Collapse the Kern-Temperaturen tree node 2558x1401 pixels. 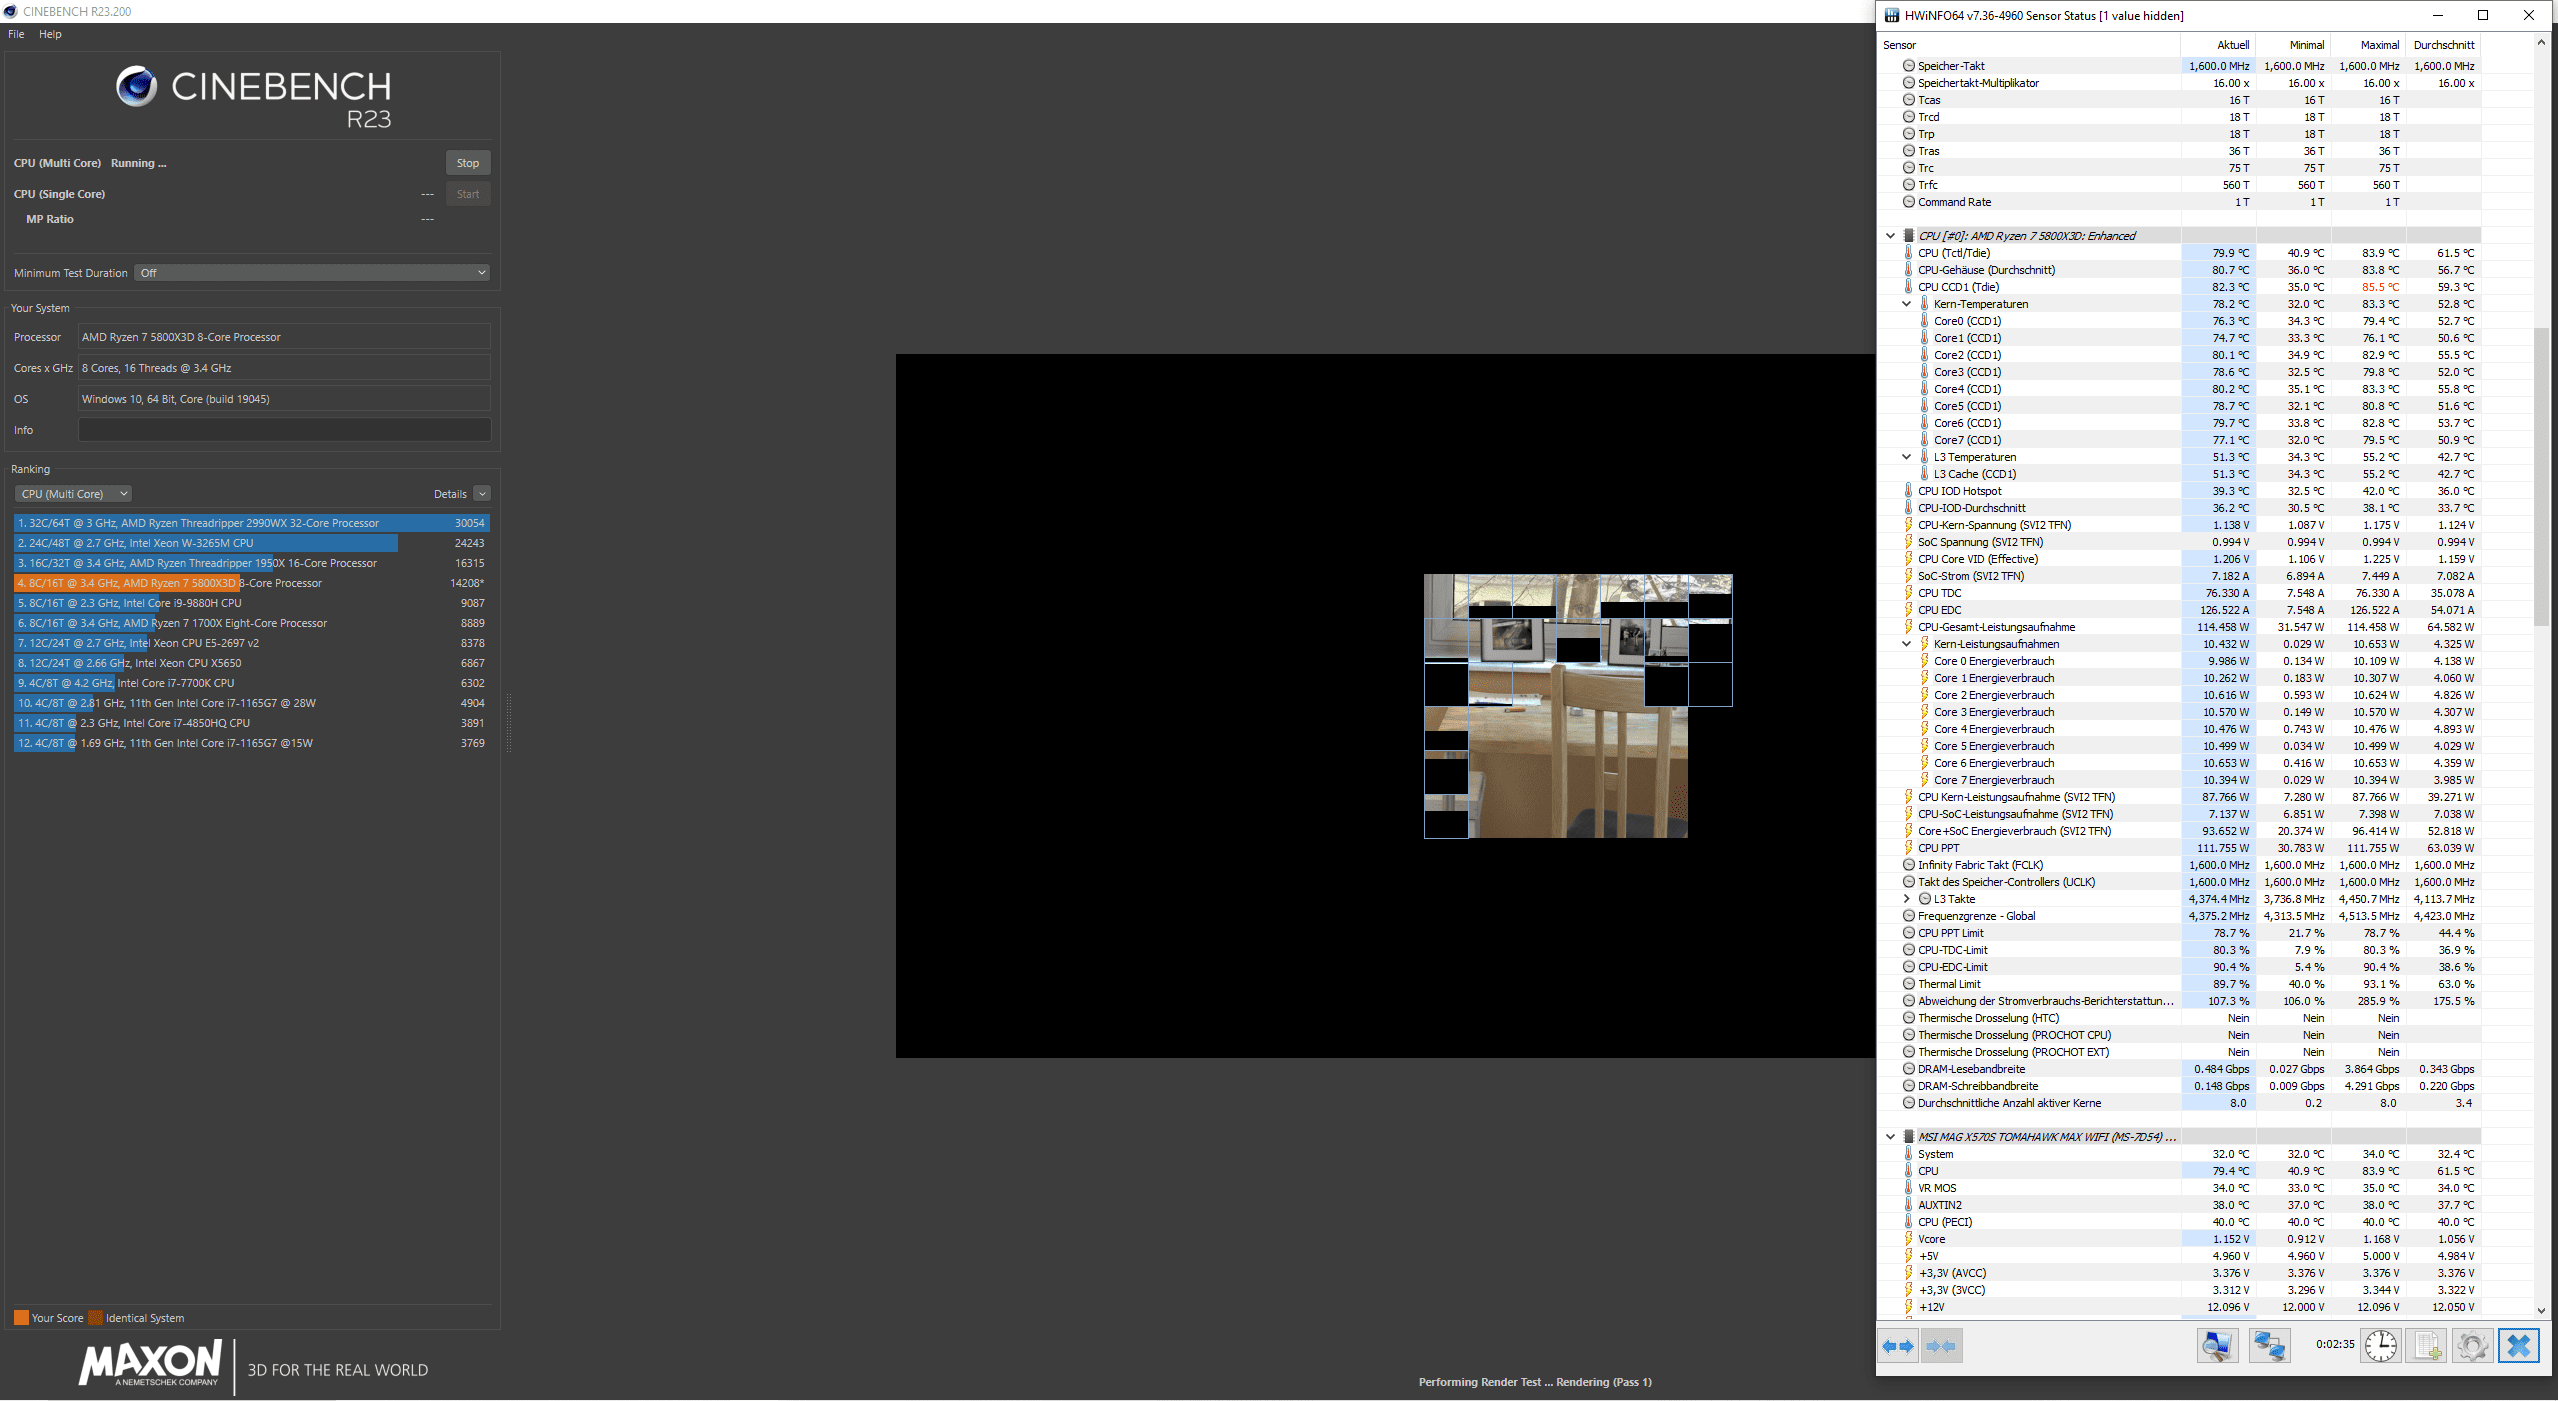[1906, 304]
